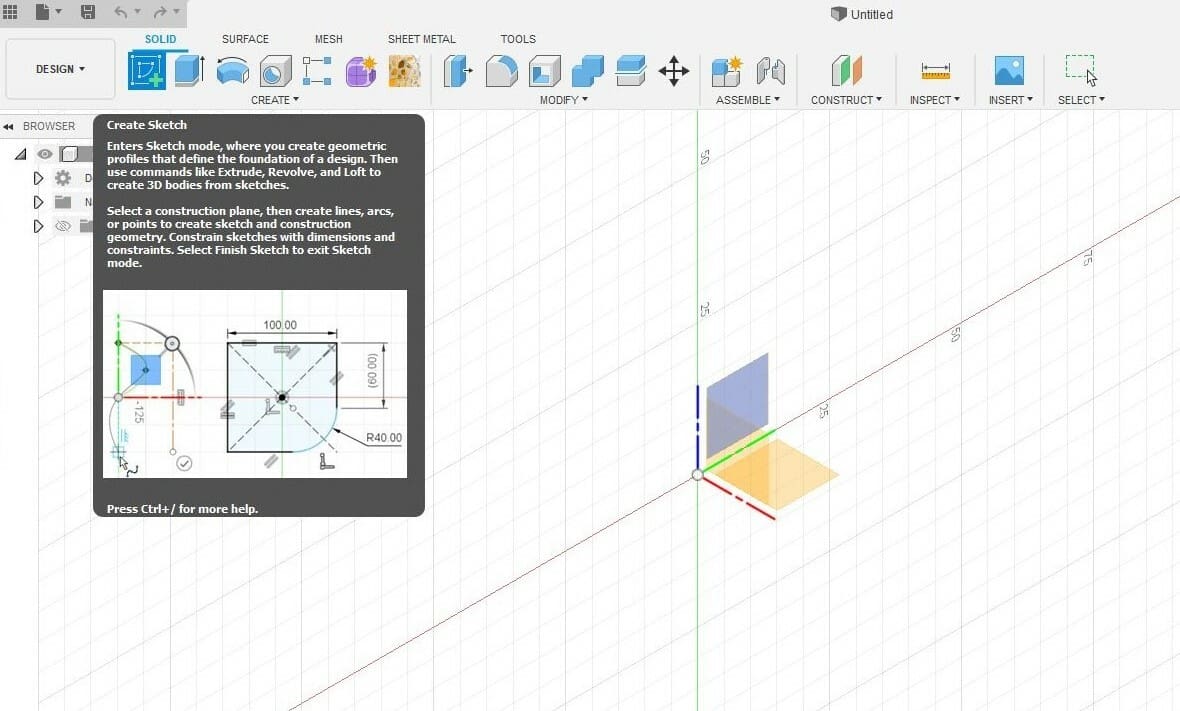The height and width of the screenshot is (711, 1180).
Task: Open the data panel grid icon
Action: tap(10, 12)
